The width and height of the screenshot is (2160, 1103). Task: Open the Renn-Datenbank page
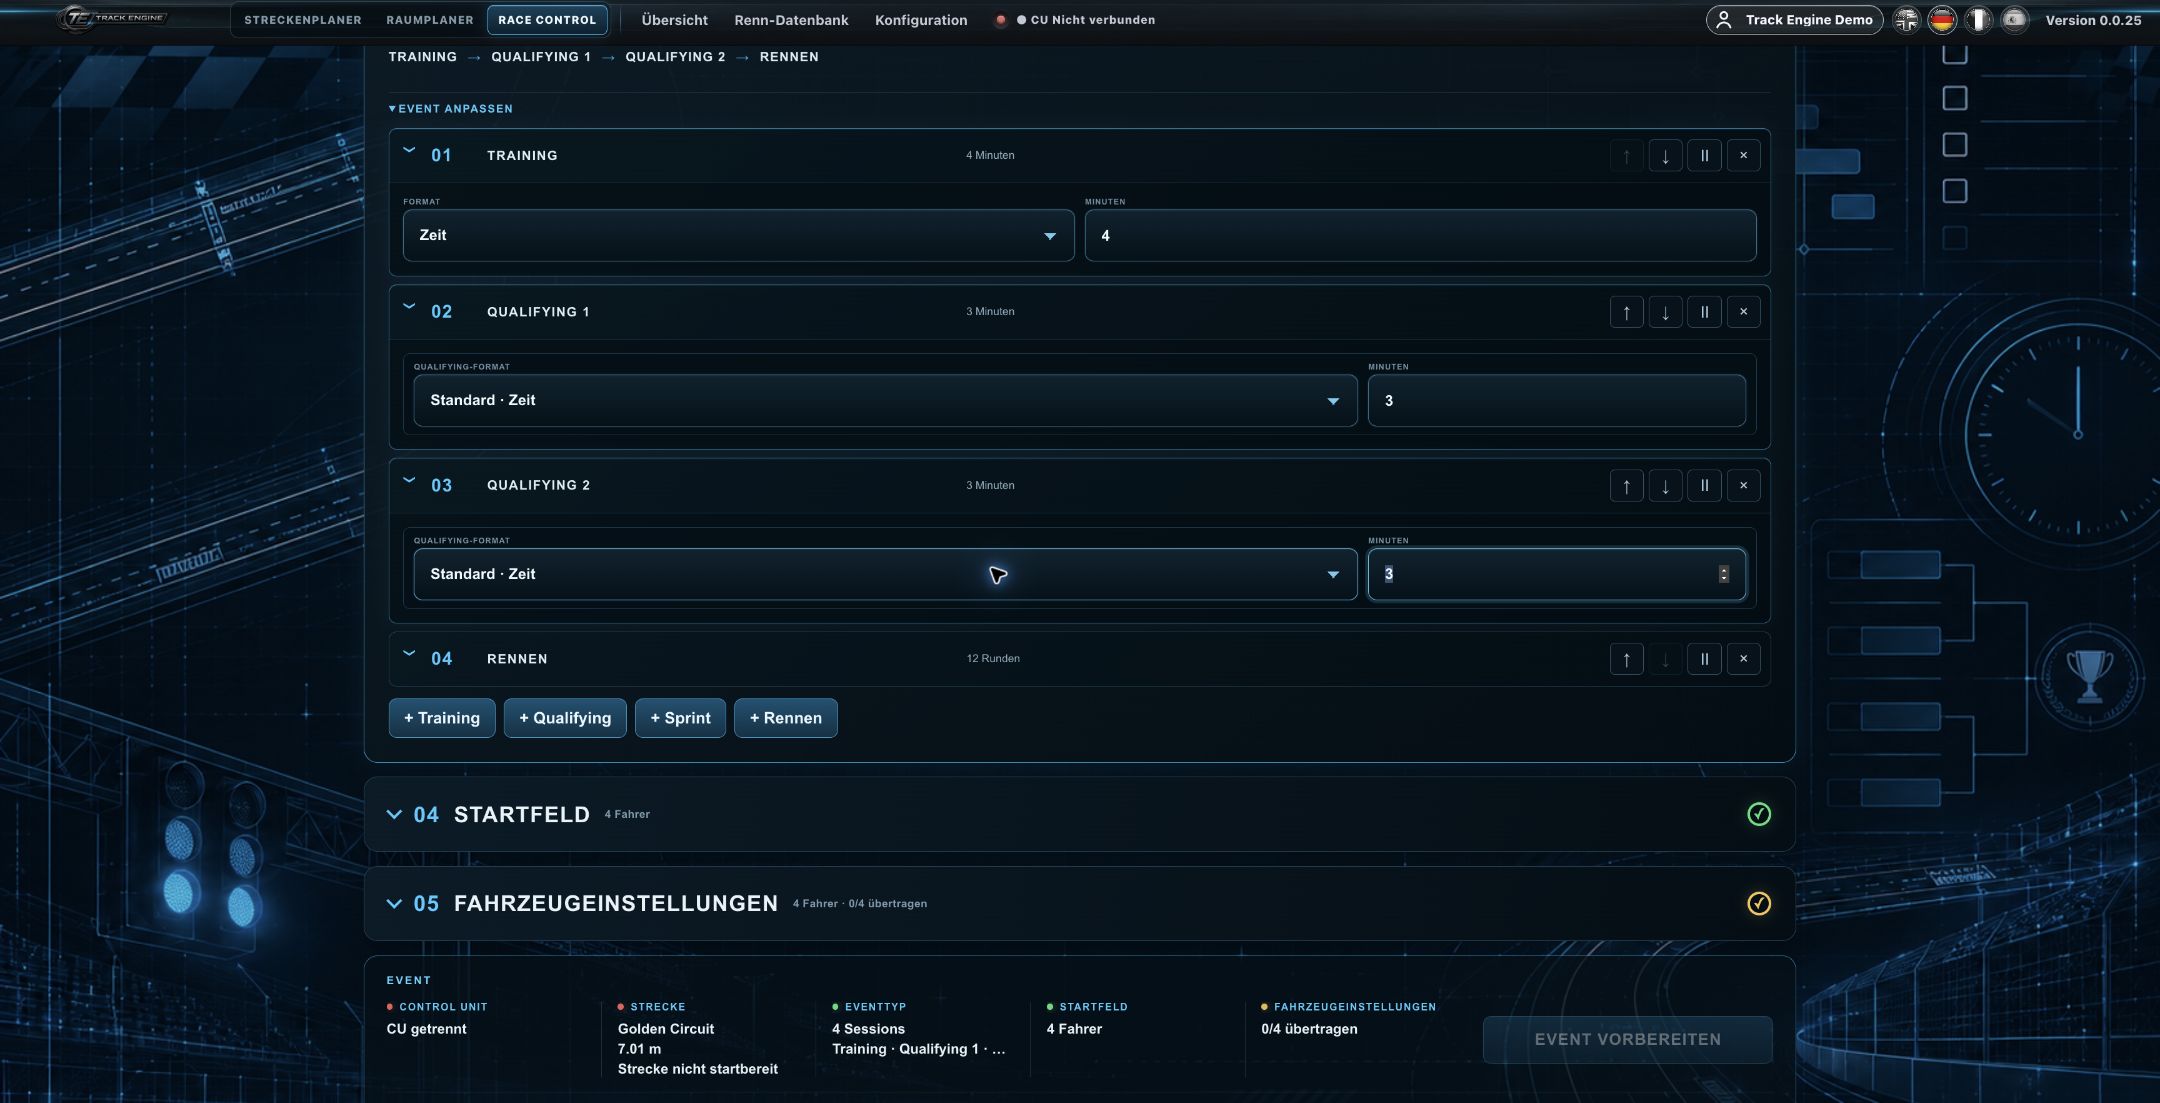point(791,20)
